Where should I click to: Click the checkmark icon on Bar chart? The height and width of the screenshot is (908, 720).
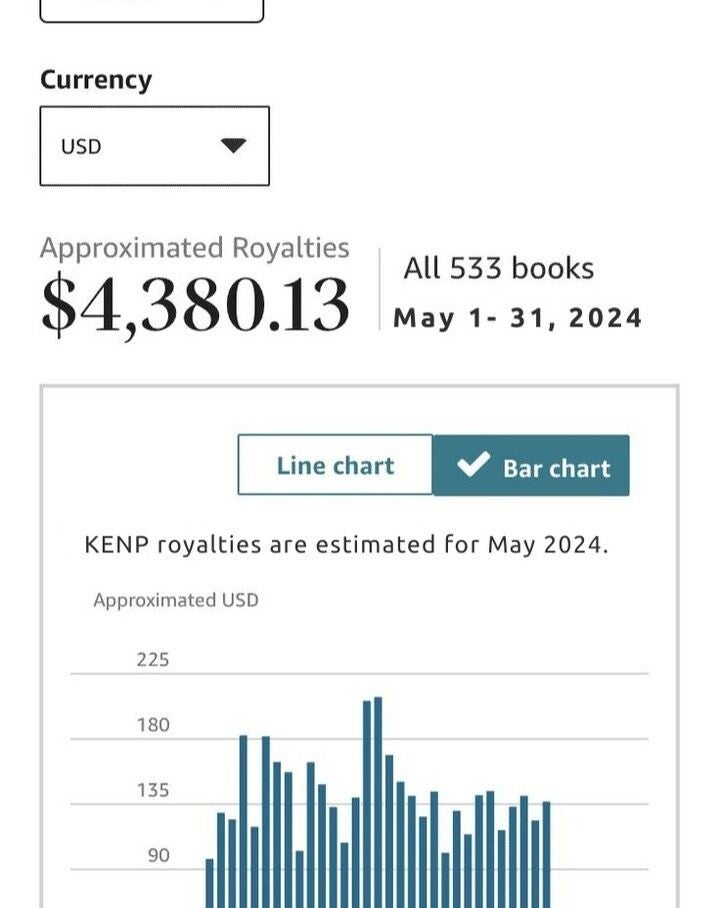[472, 465]
